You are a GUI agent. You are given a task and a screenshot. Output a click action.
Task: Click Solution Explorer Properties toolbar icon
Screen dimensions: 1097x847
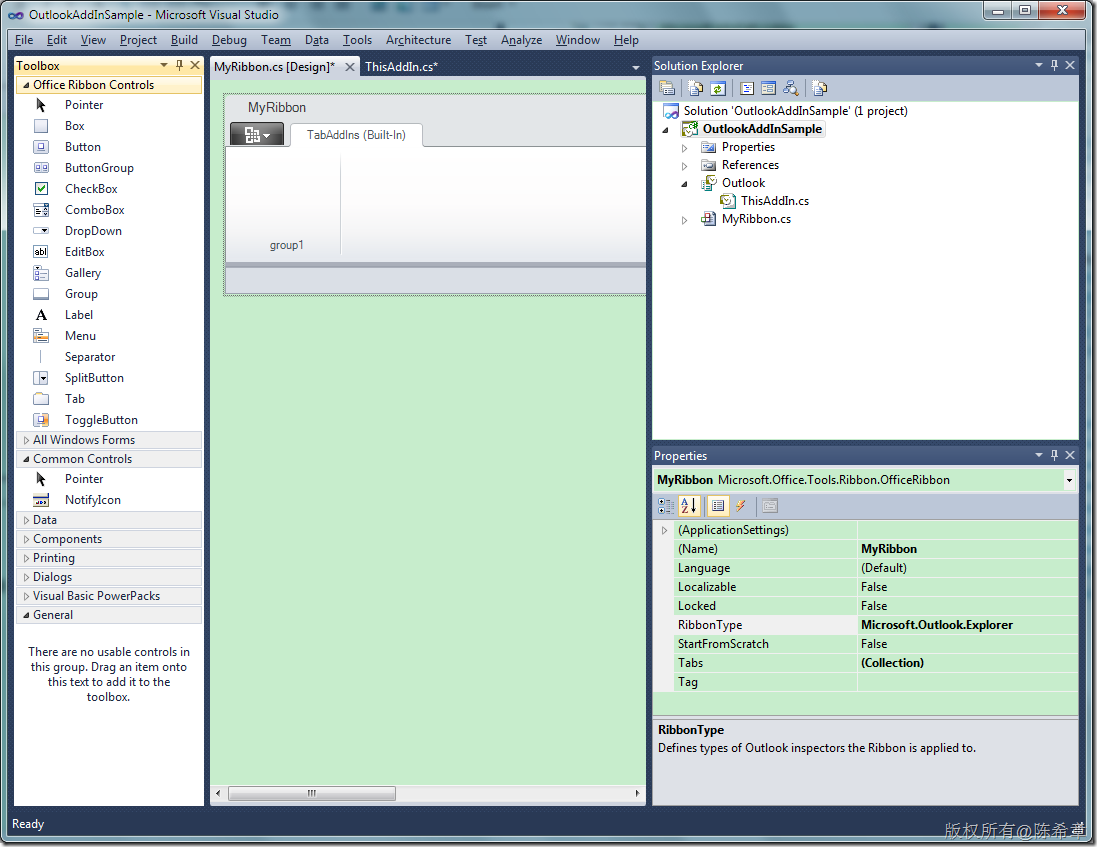coord(667,88)
